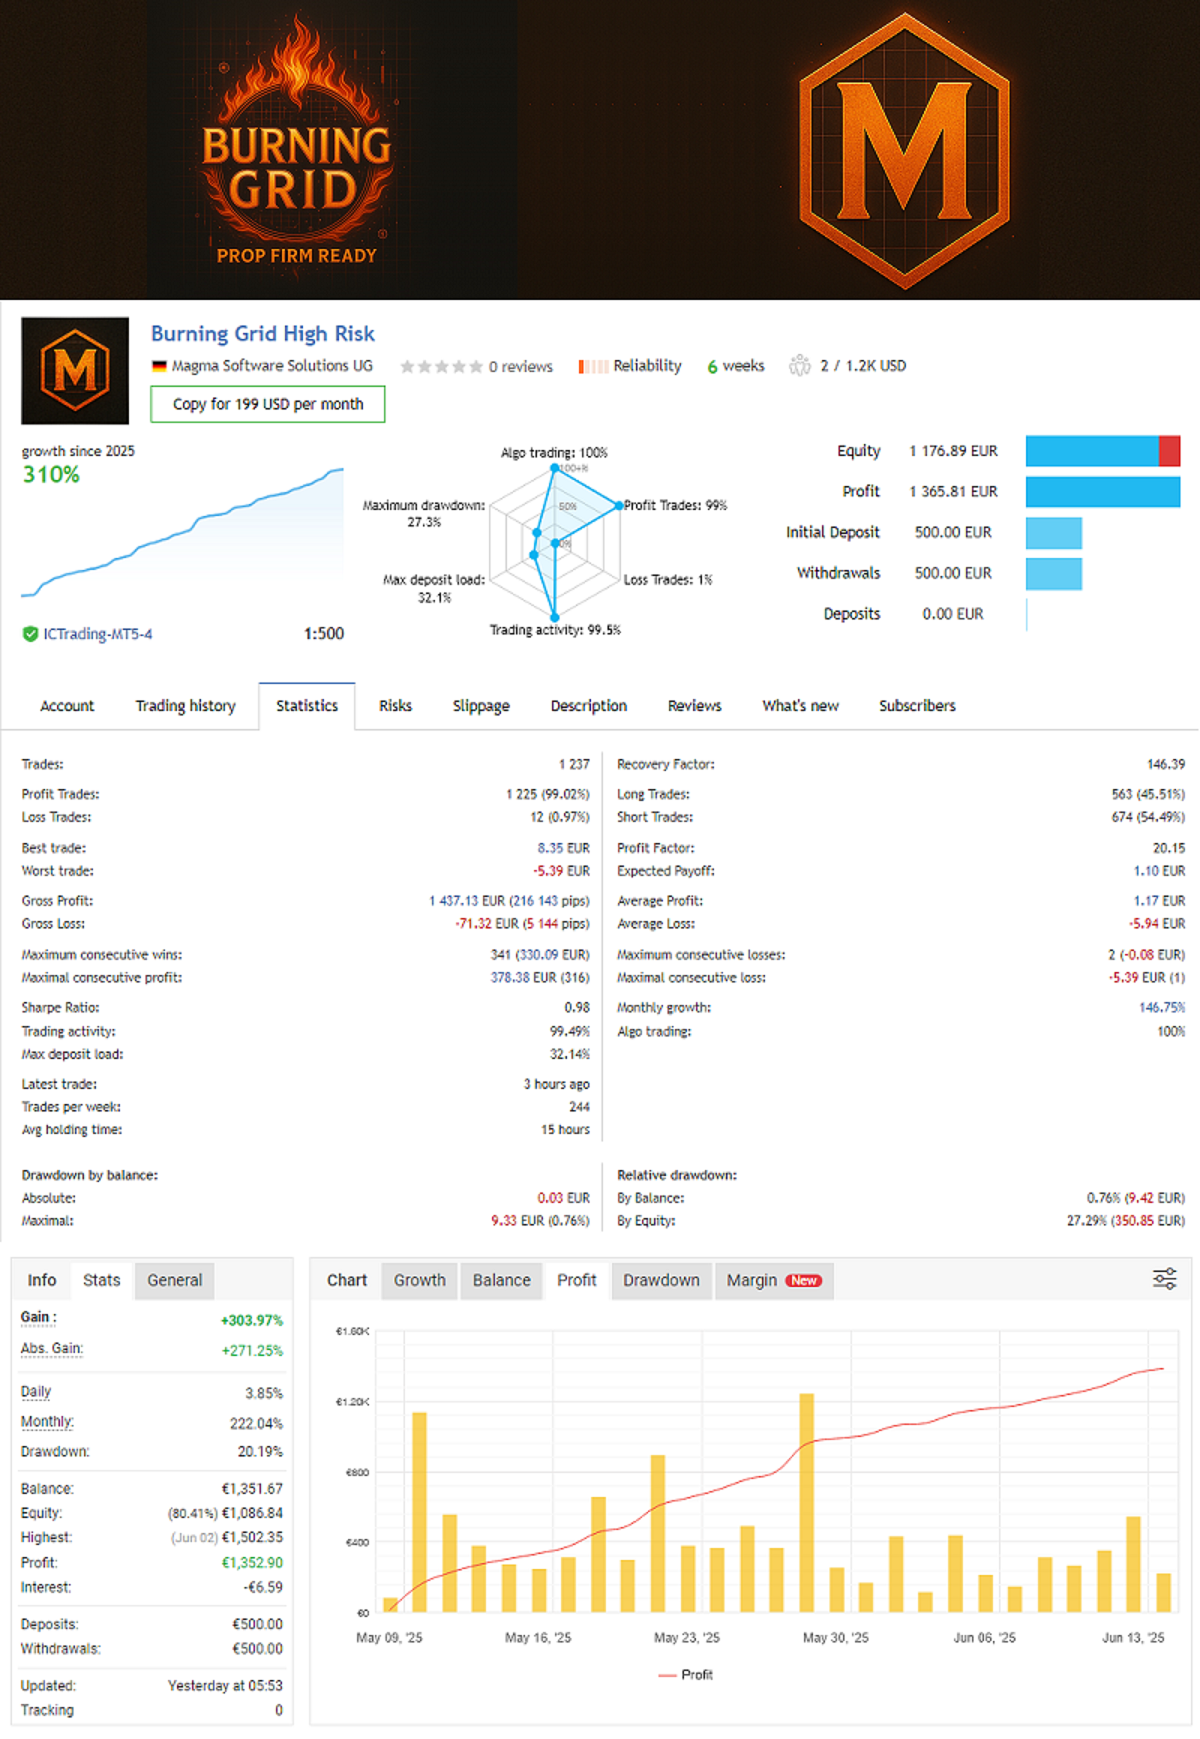Select the General tab in lower panel

point(175,1280)
